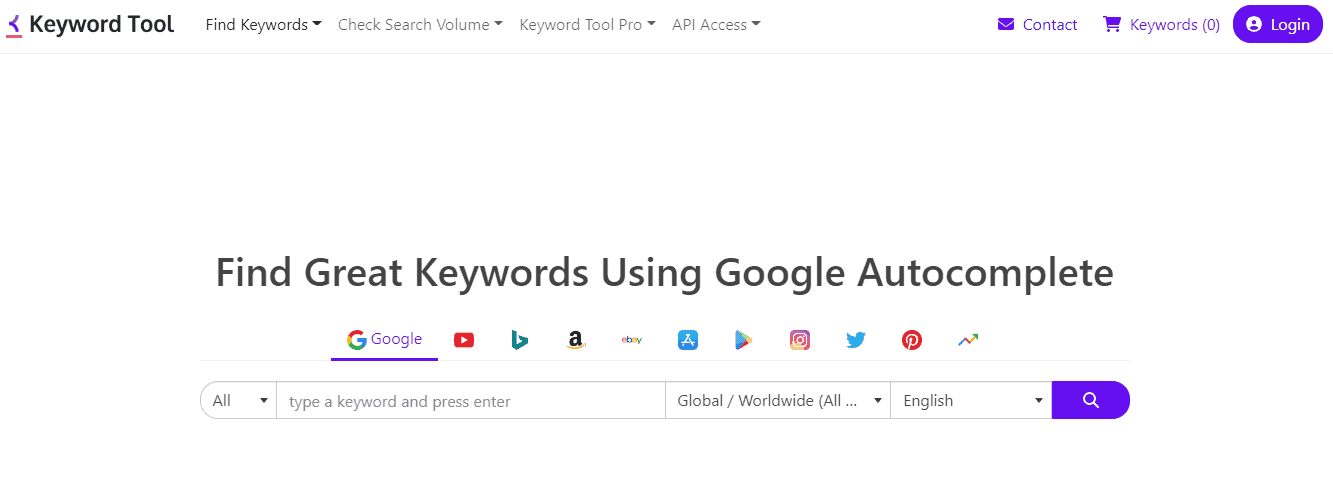Switch to the Amazon keyword tab

[x=575, y=340]
